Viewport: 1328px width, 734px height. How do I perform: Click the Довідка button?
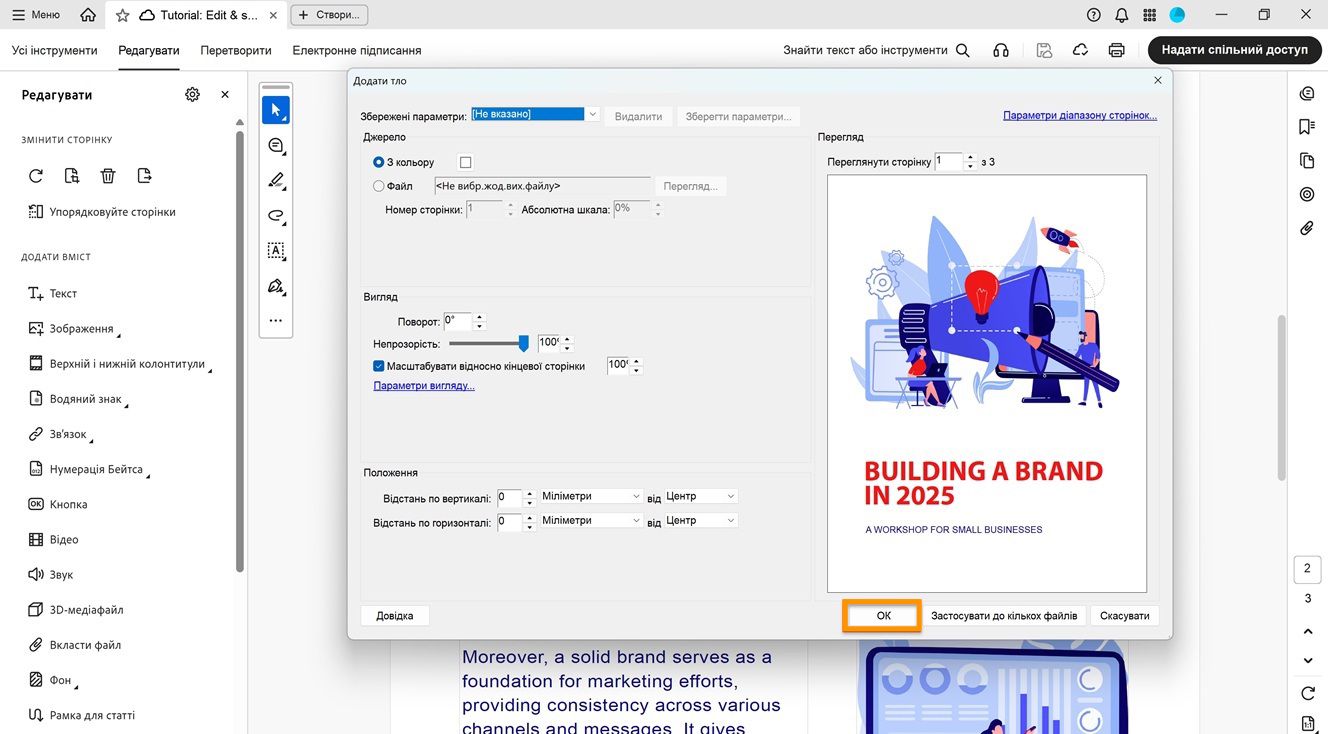(x=395, y=616)
